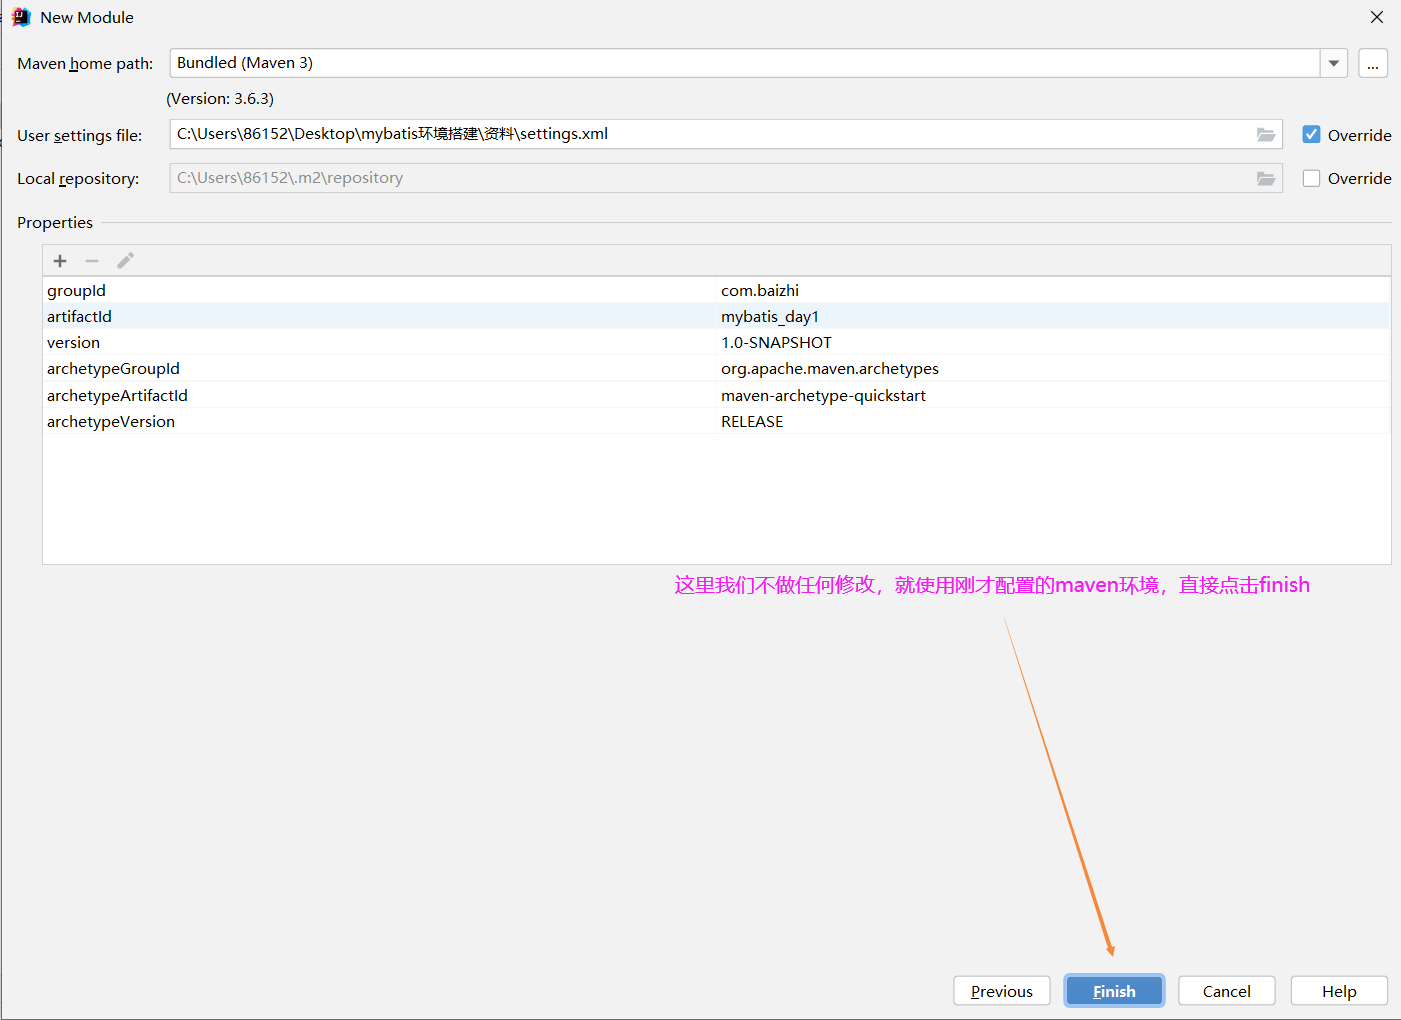Expand the Maven home path dropdown
This screenshot has width=1401, height=1020.
1334,63
